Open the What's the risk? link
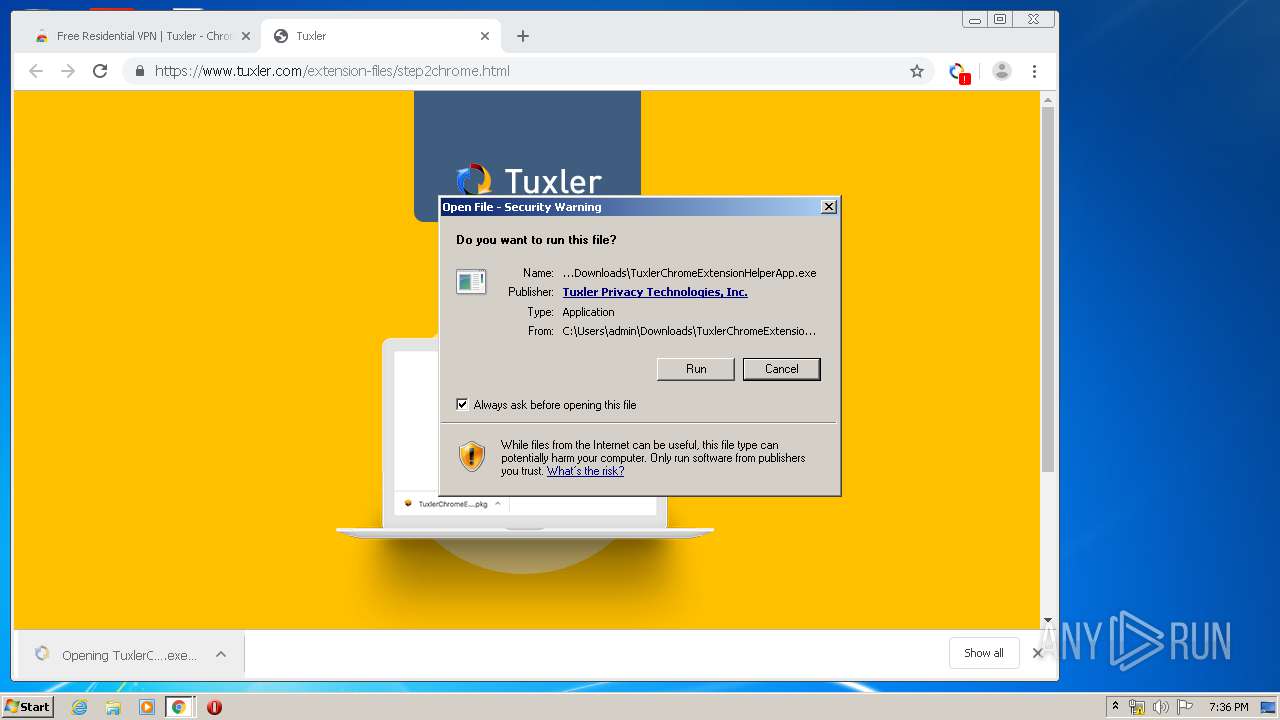This screenshot has height=720, width=1280. pos(585,471)
